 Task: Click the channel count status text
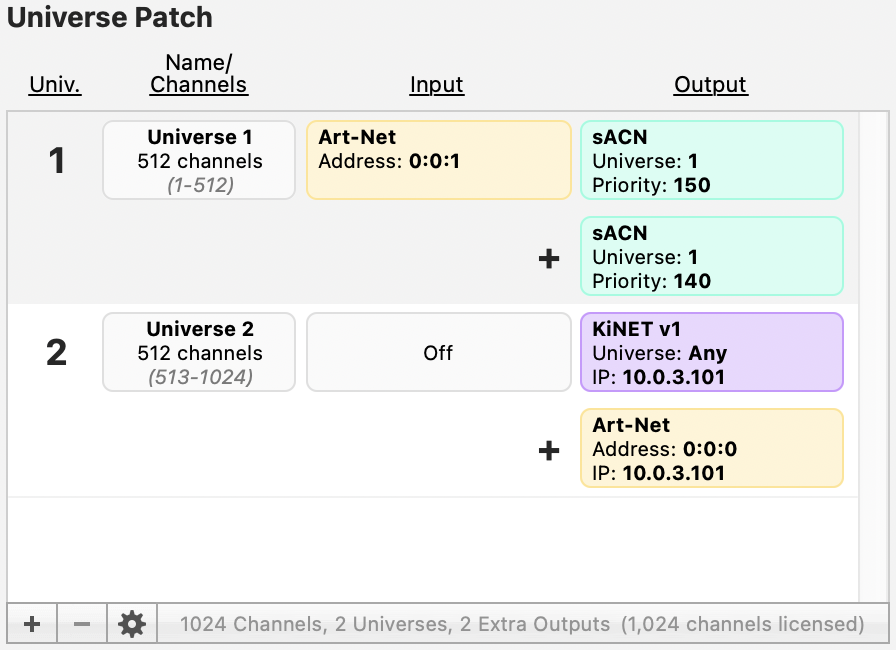(x=521, y=625)
